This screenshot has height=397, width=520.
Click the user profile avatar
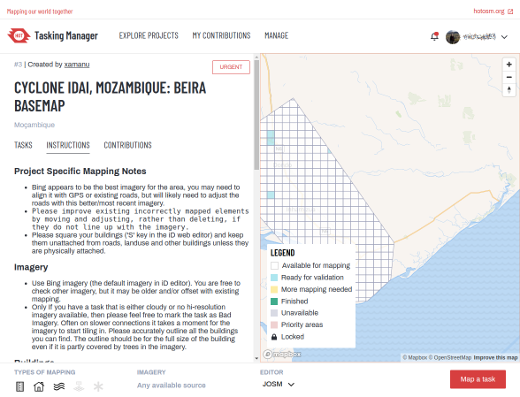(453, 37)
